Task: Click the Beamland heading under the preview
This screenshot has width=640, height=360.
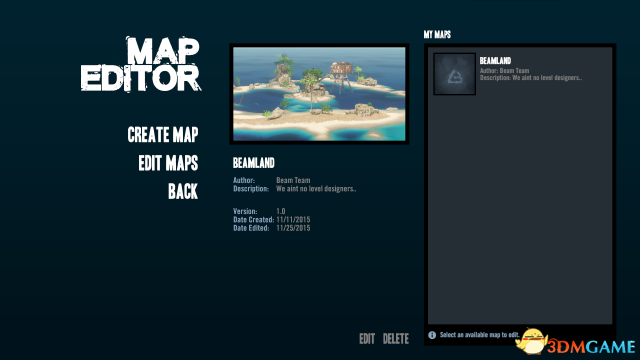Action: (x=253, y=163)
